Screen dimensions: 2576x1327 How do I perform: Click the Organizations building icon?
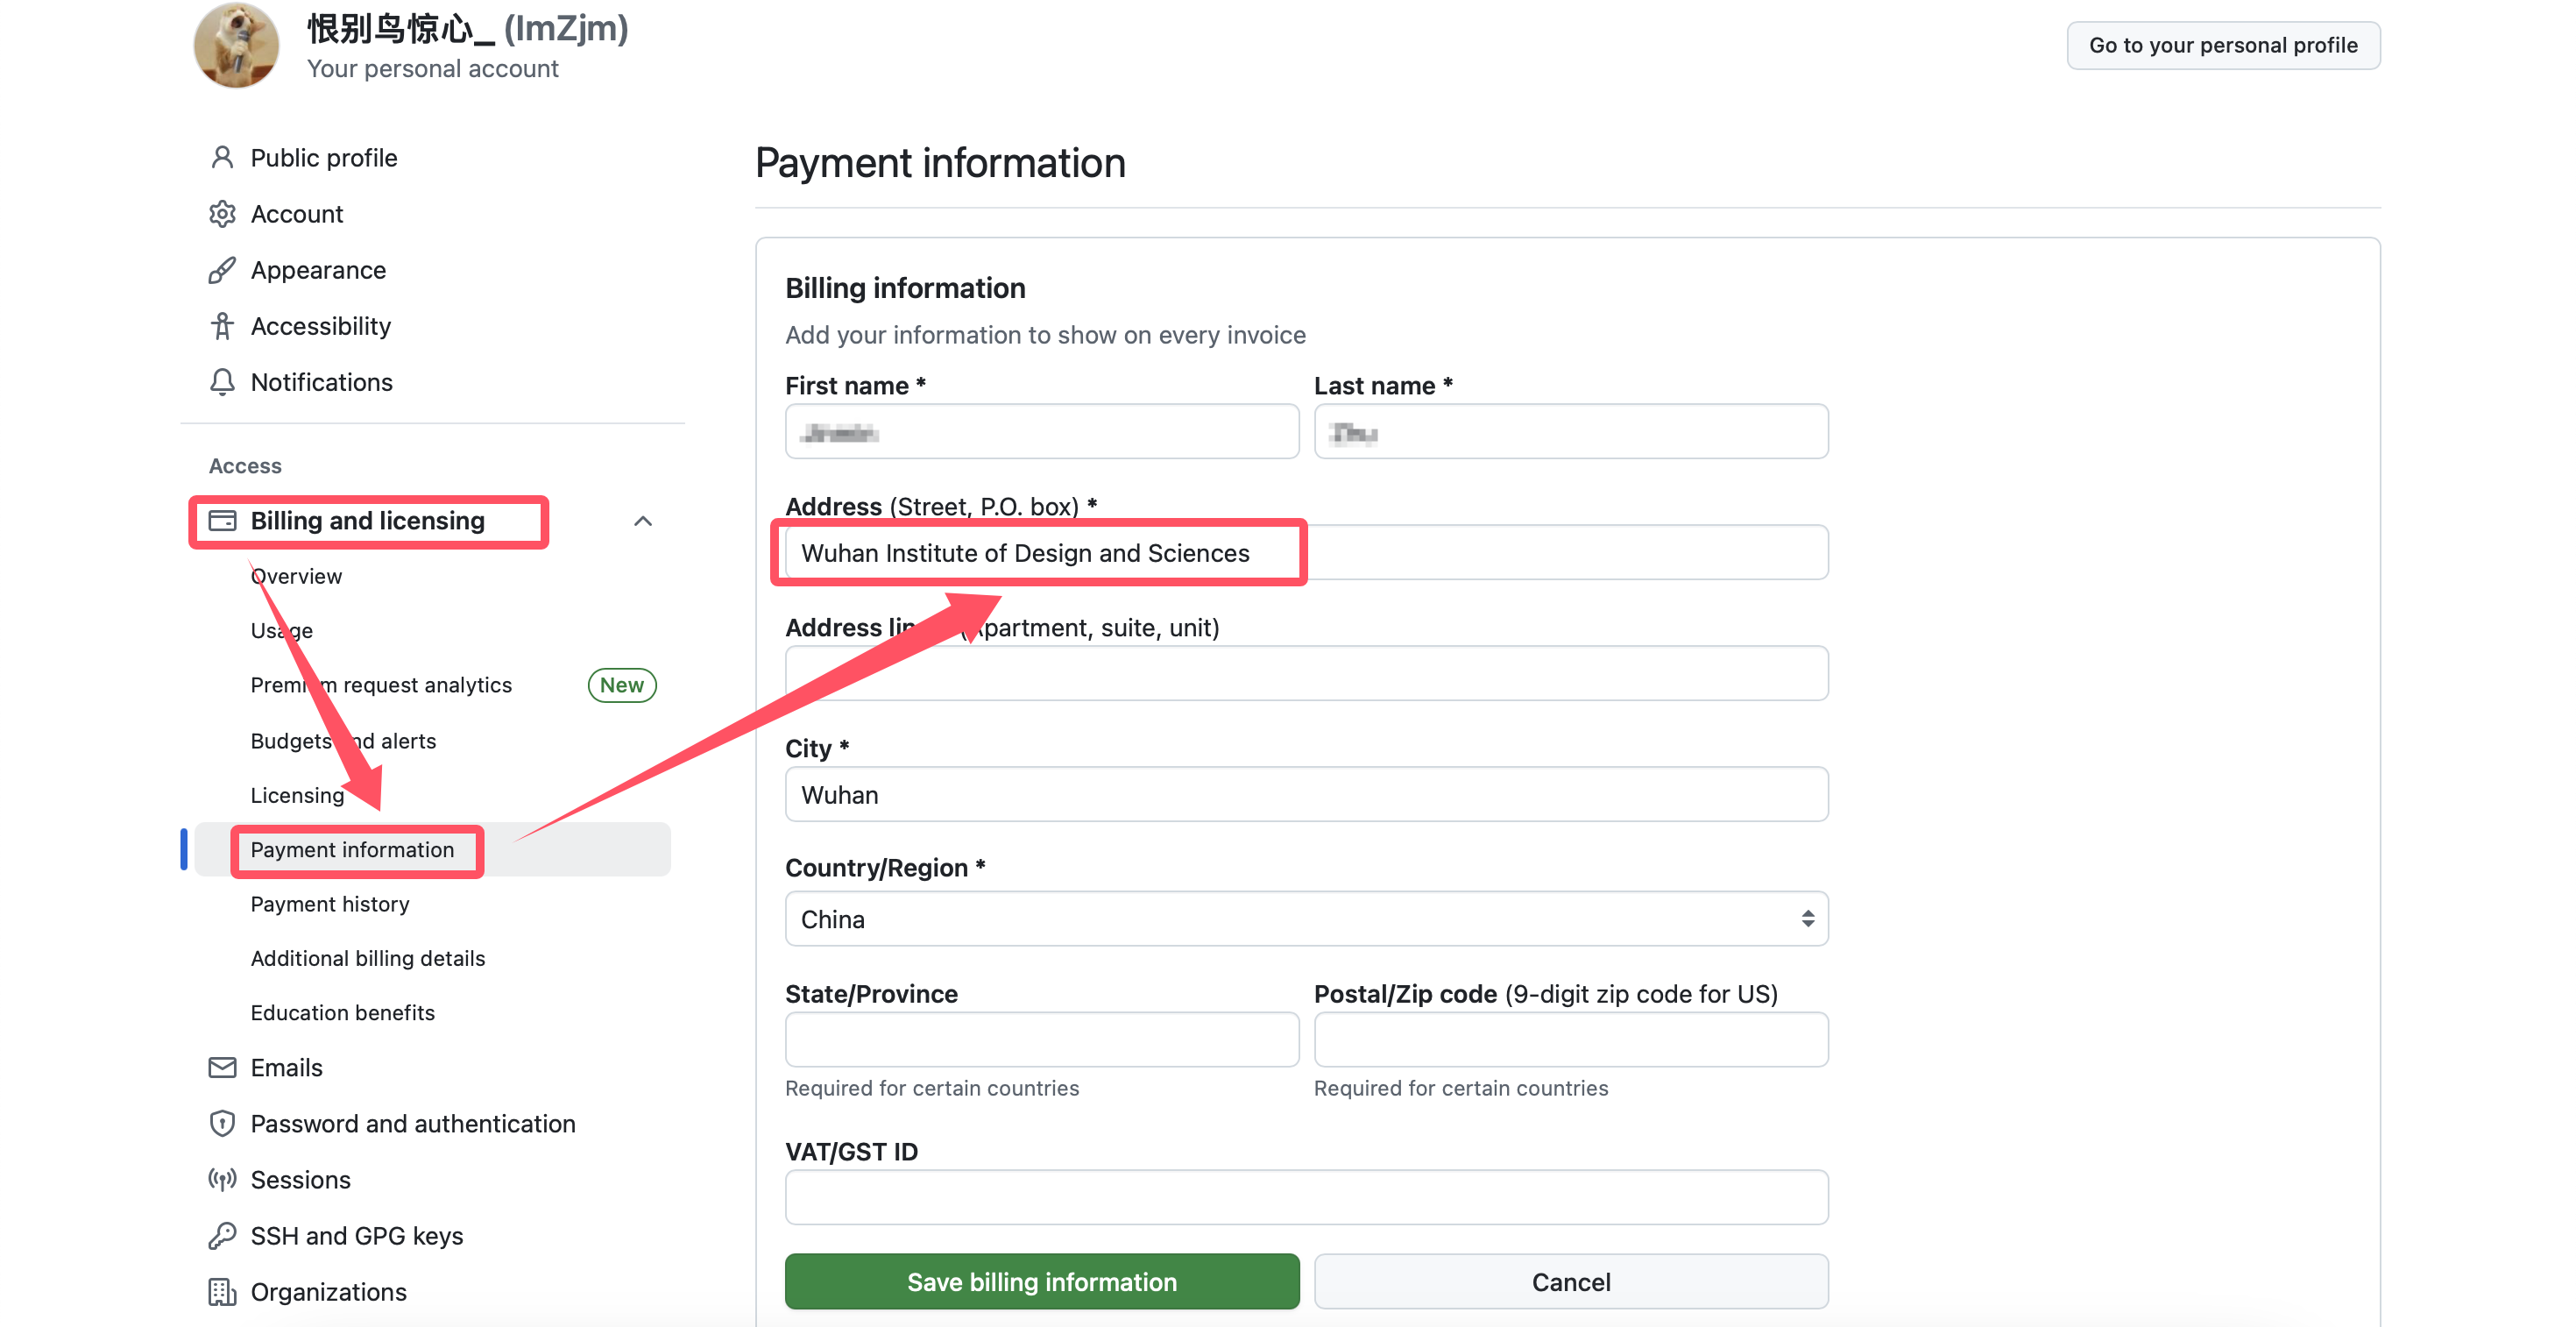tap(222, 1292)
